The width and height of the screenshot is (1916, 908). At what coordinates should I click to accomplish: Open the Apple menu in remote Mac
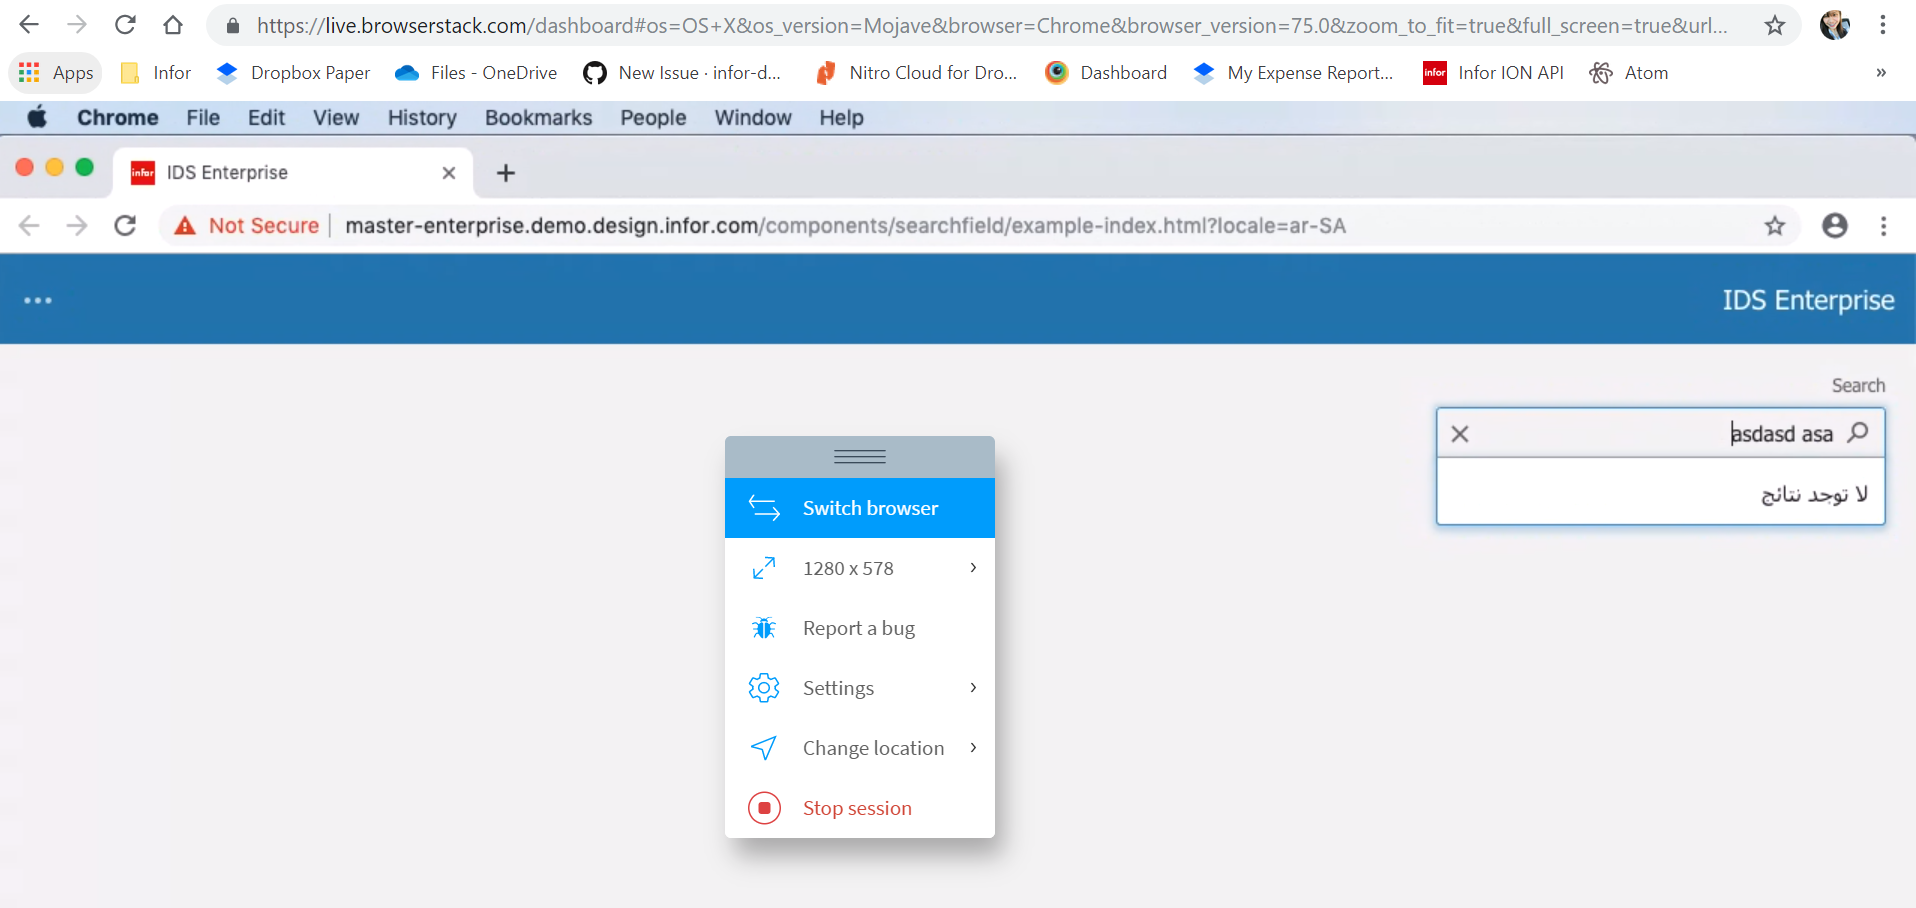click(38, 118)
